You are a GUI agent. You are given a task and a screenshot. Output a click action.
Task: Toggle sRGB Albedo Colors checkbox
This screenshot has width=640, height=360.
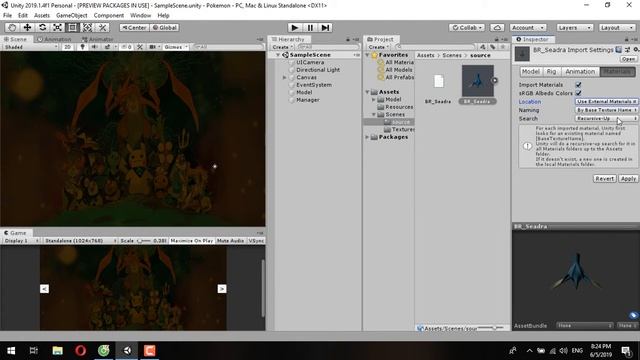point(578,93)
